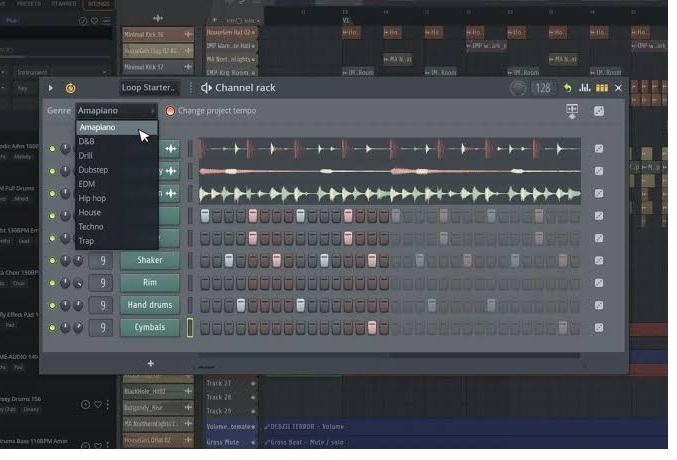Play the Channel rack pattern

(51, 88)
